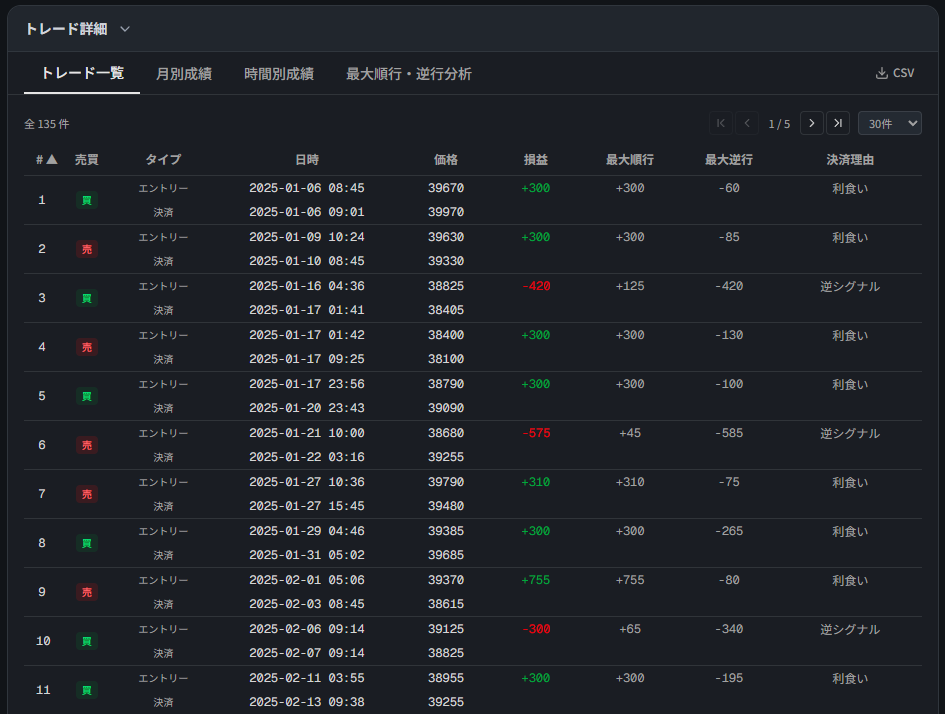Click the 損益 column header
Screen dimensions: 945x714
pyautogui.click(x=536, y=160)
